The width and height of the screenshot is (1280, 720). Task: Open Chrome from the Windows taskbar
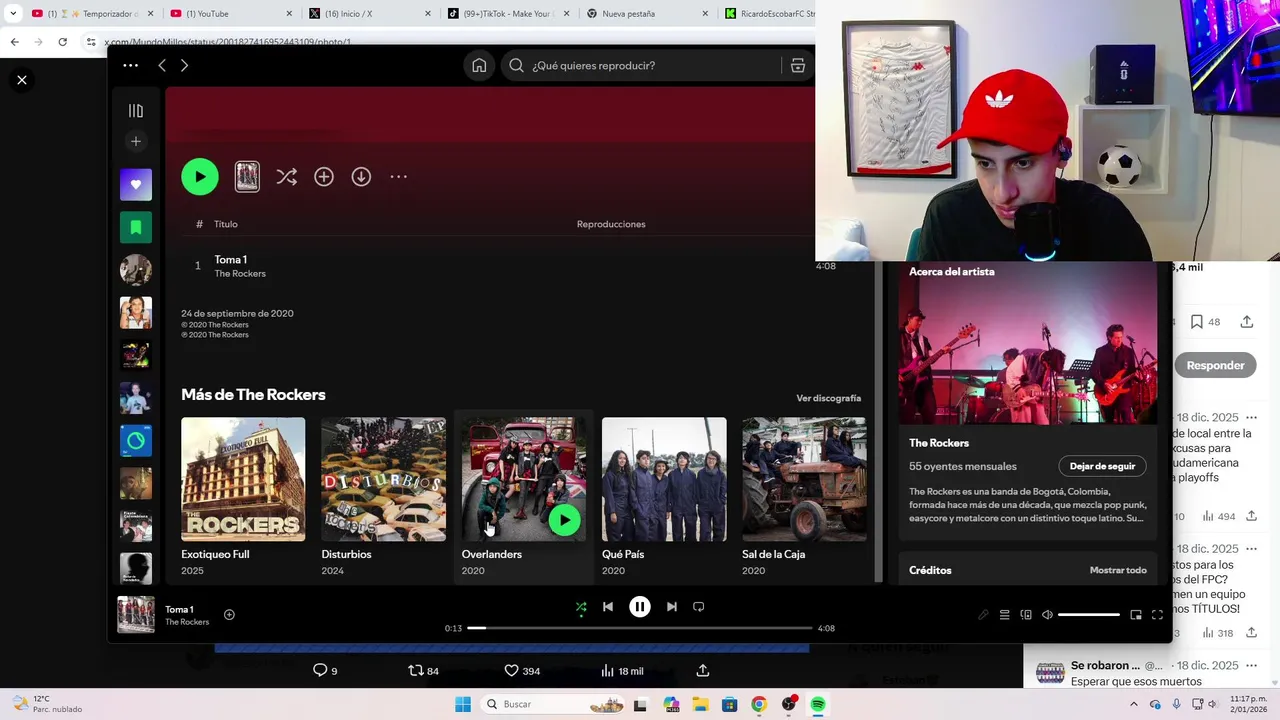[x=759, y=704]
